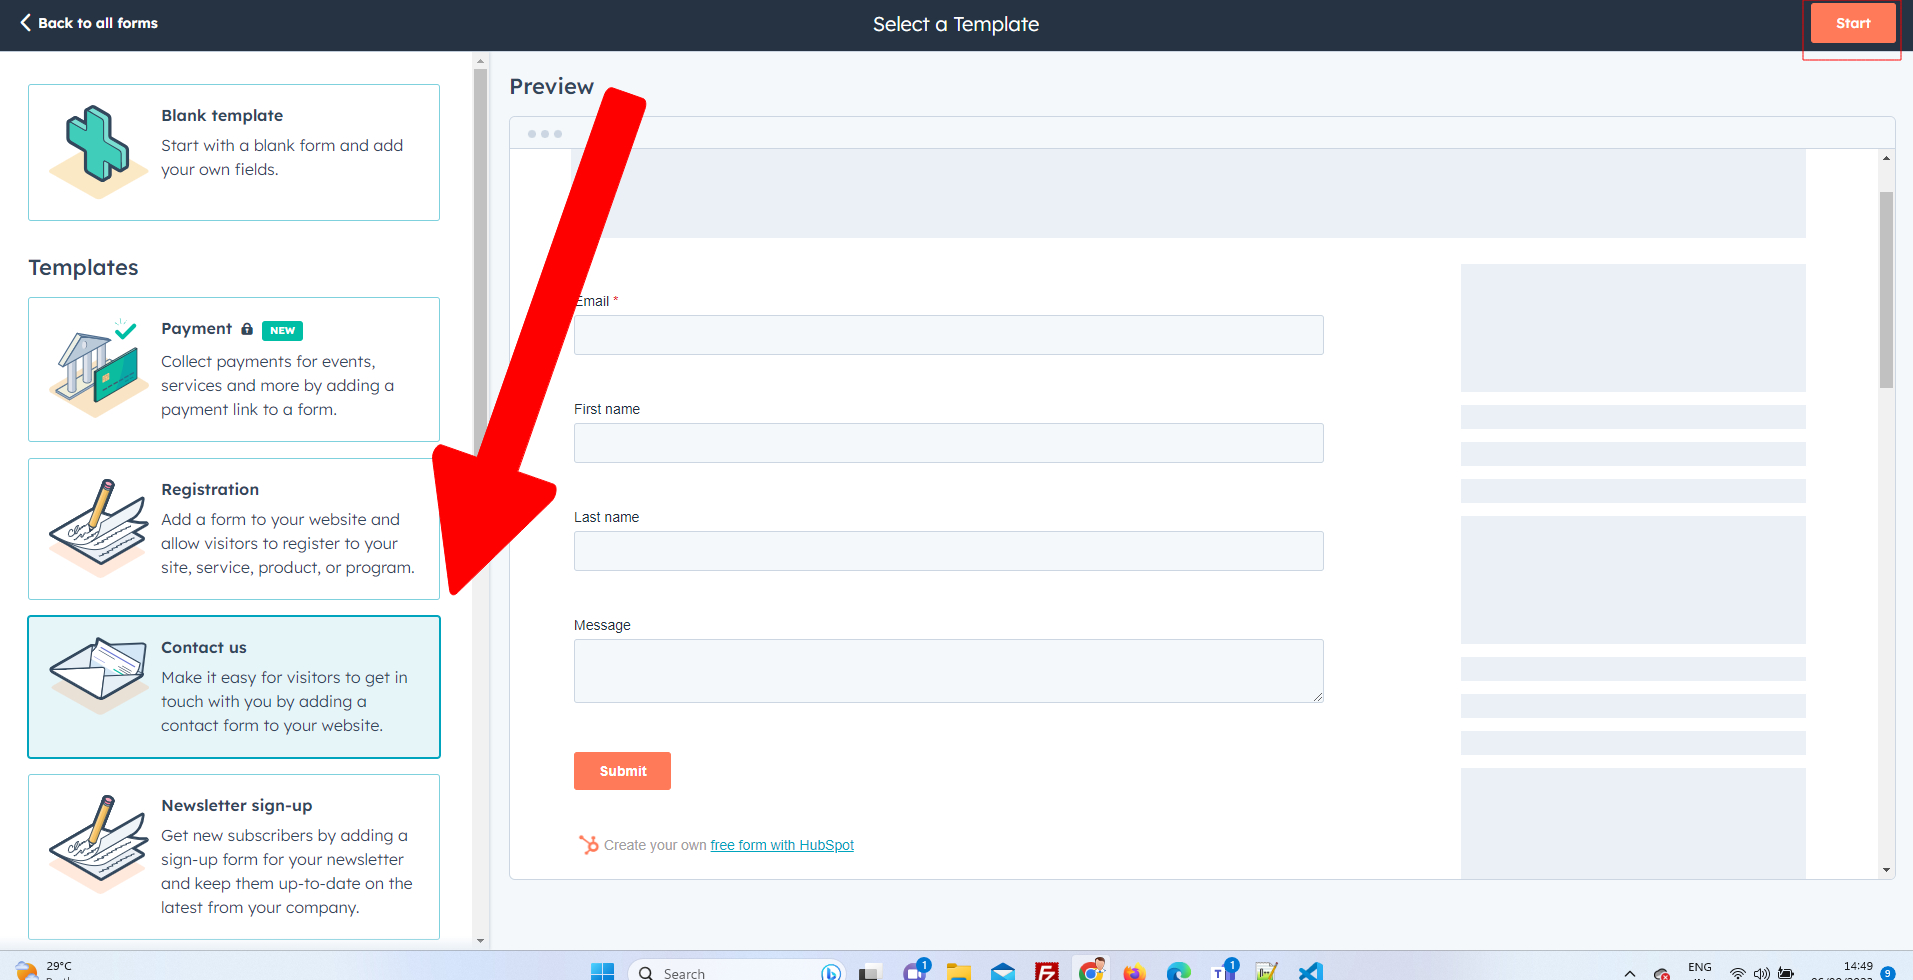Image resolution: width=1913 pixels, height=980 pixels.
Task: Click the Submit button in form preview
Action: [x=622, y=771]
